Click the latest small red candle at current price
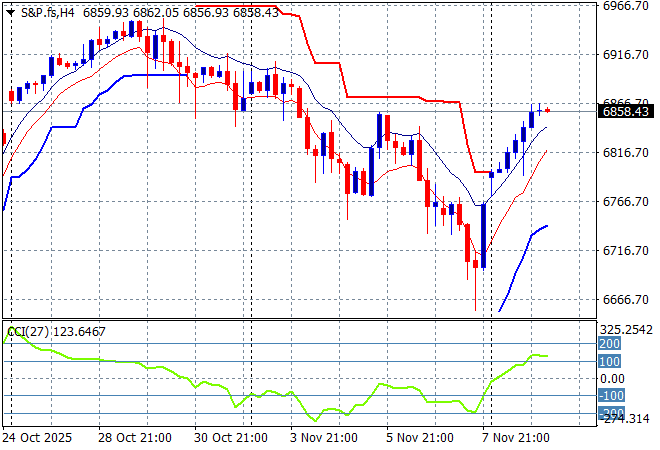The image size is (660, 450). point(548,110)
